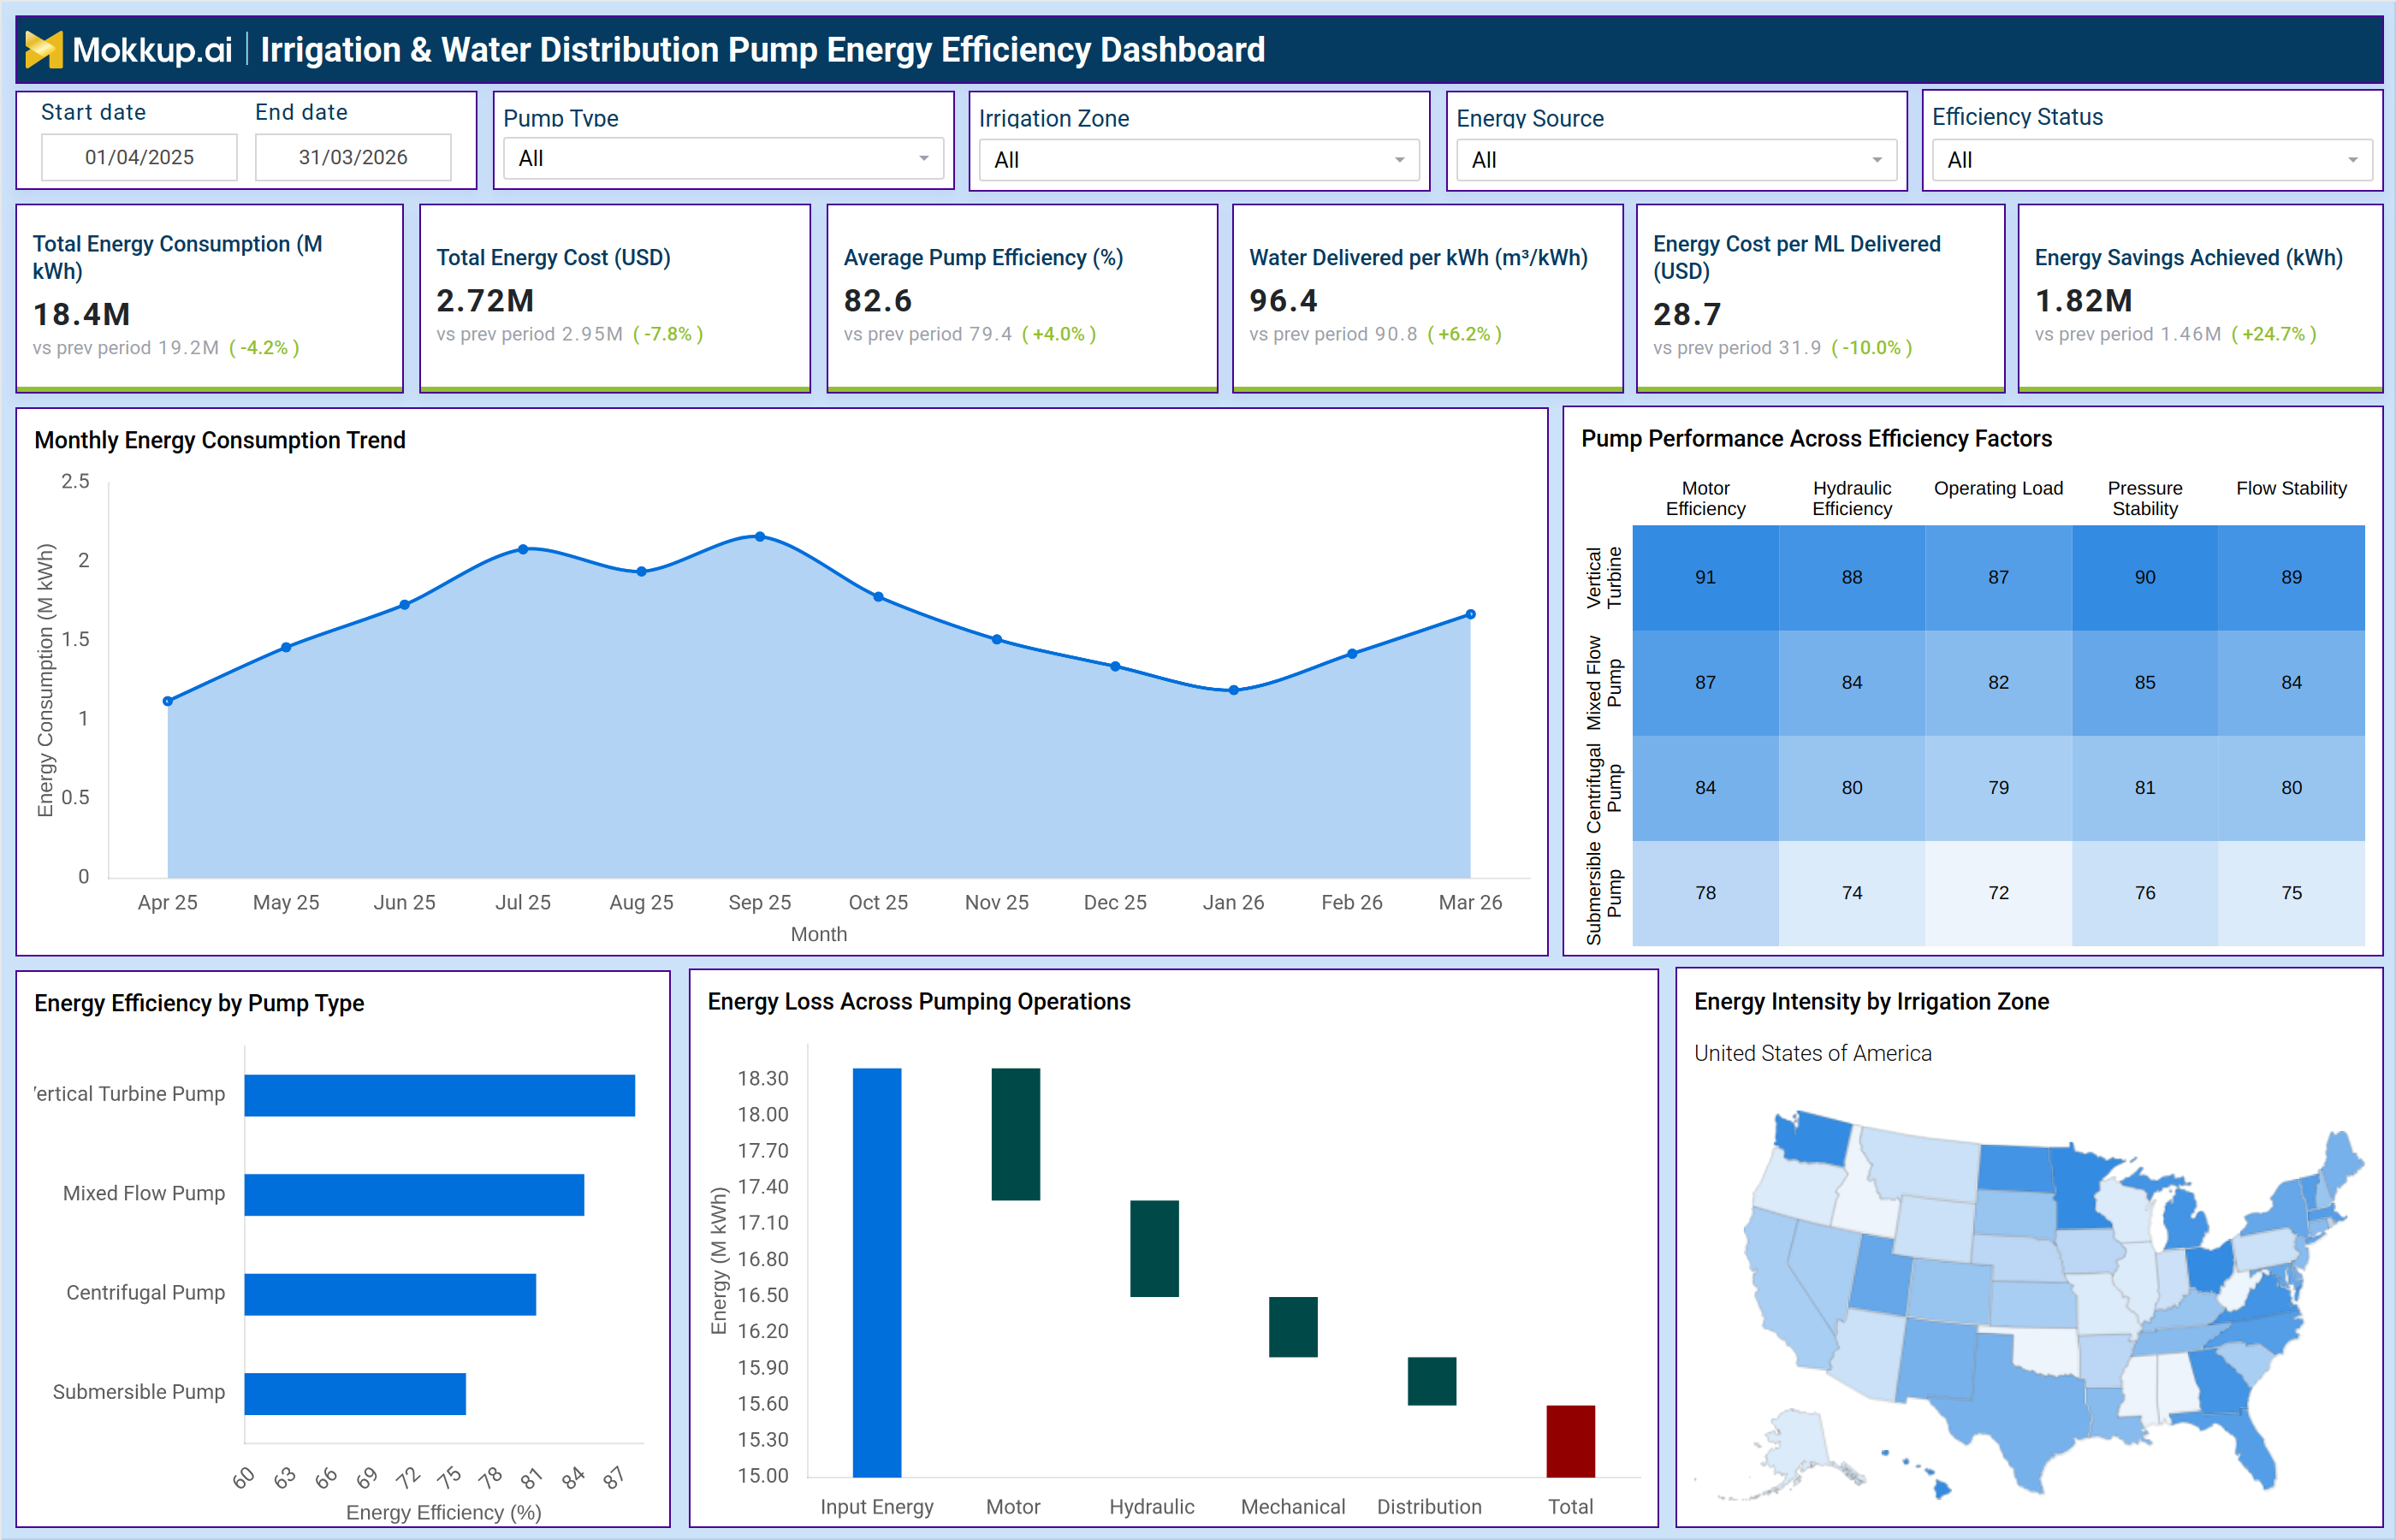
Task: Click the Distribution loss waterfall bar
Action: pos(1432,1381)
